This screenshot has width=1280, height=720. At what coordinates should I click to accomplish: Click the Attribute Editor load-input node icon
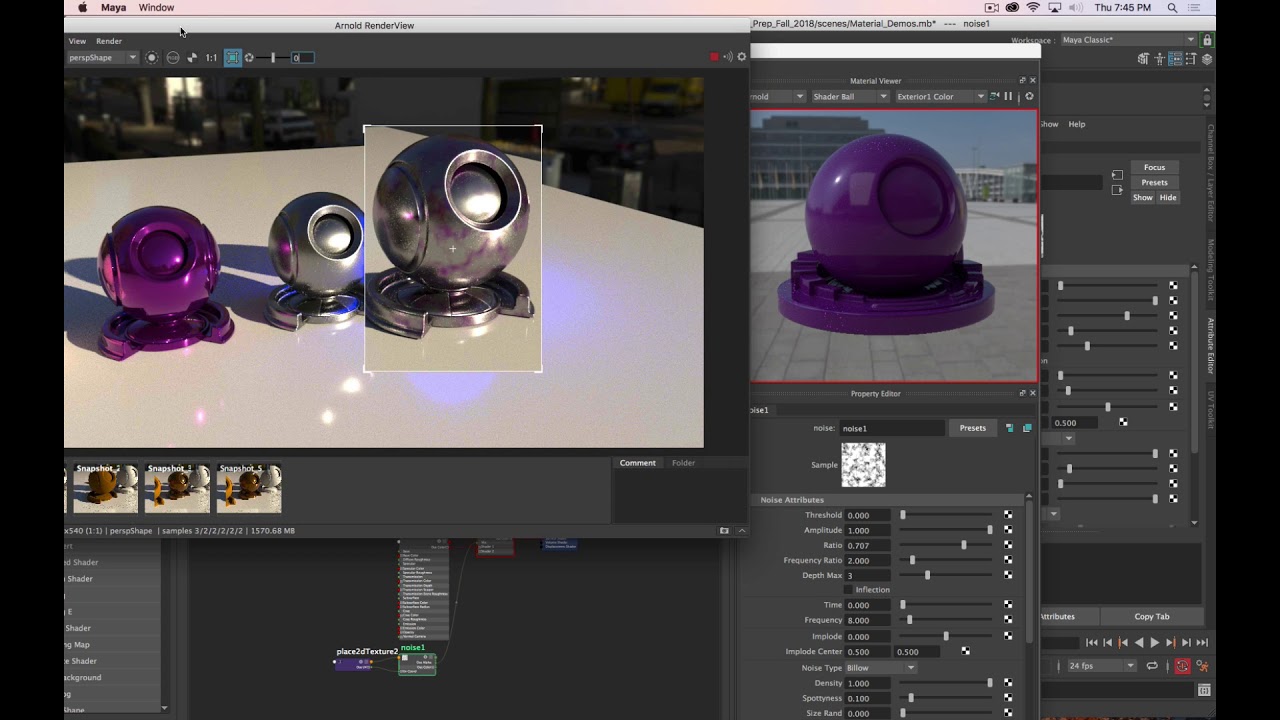1117,175
